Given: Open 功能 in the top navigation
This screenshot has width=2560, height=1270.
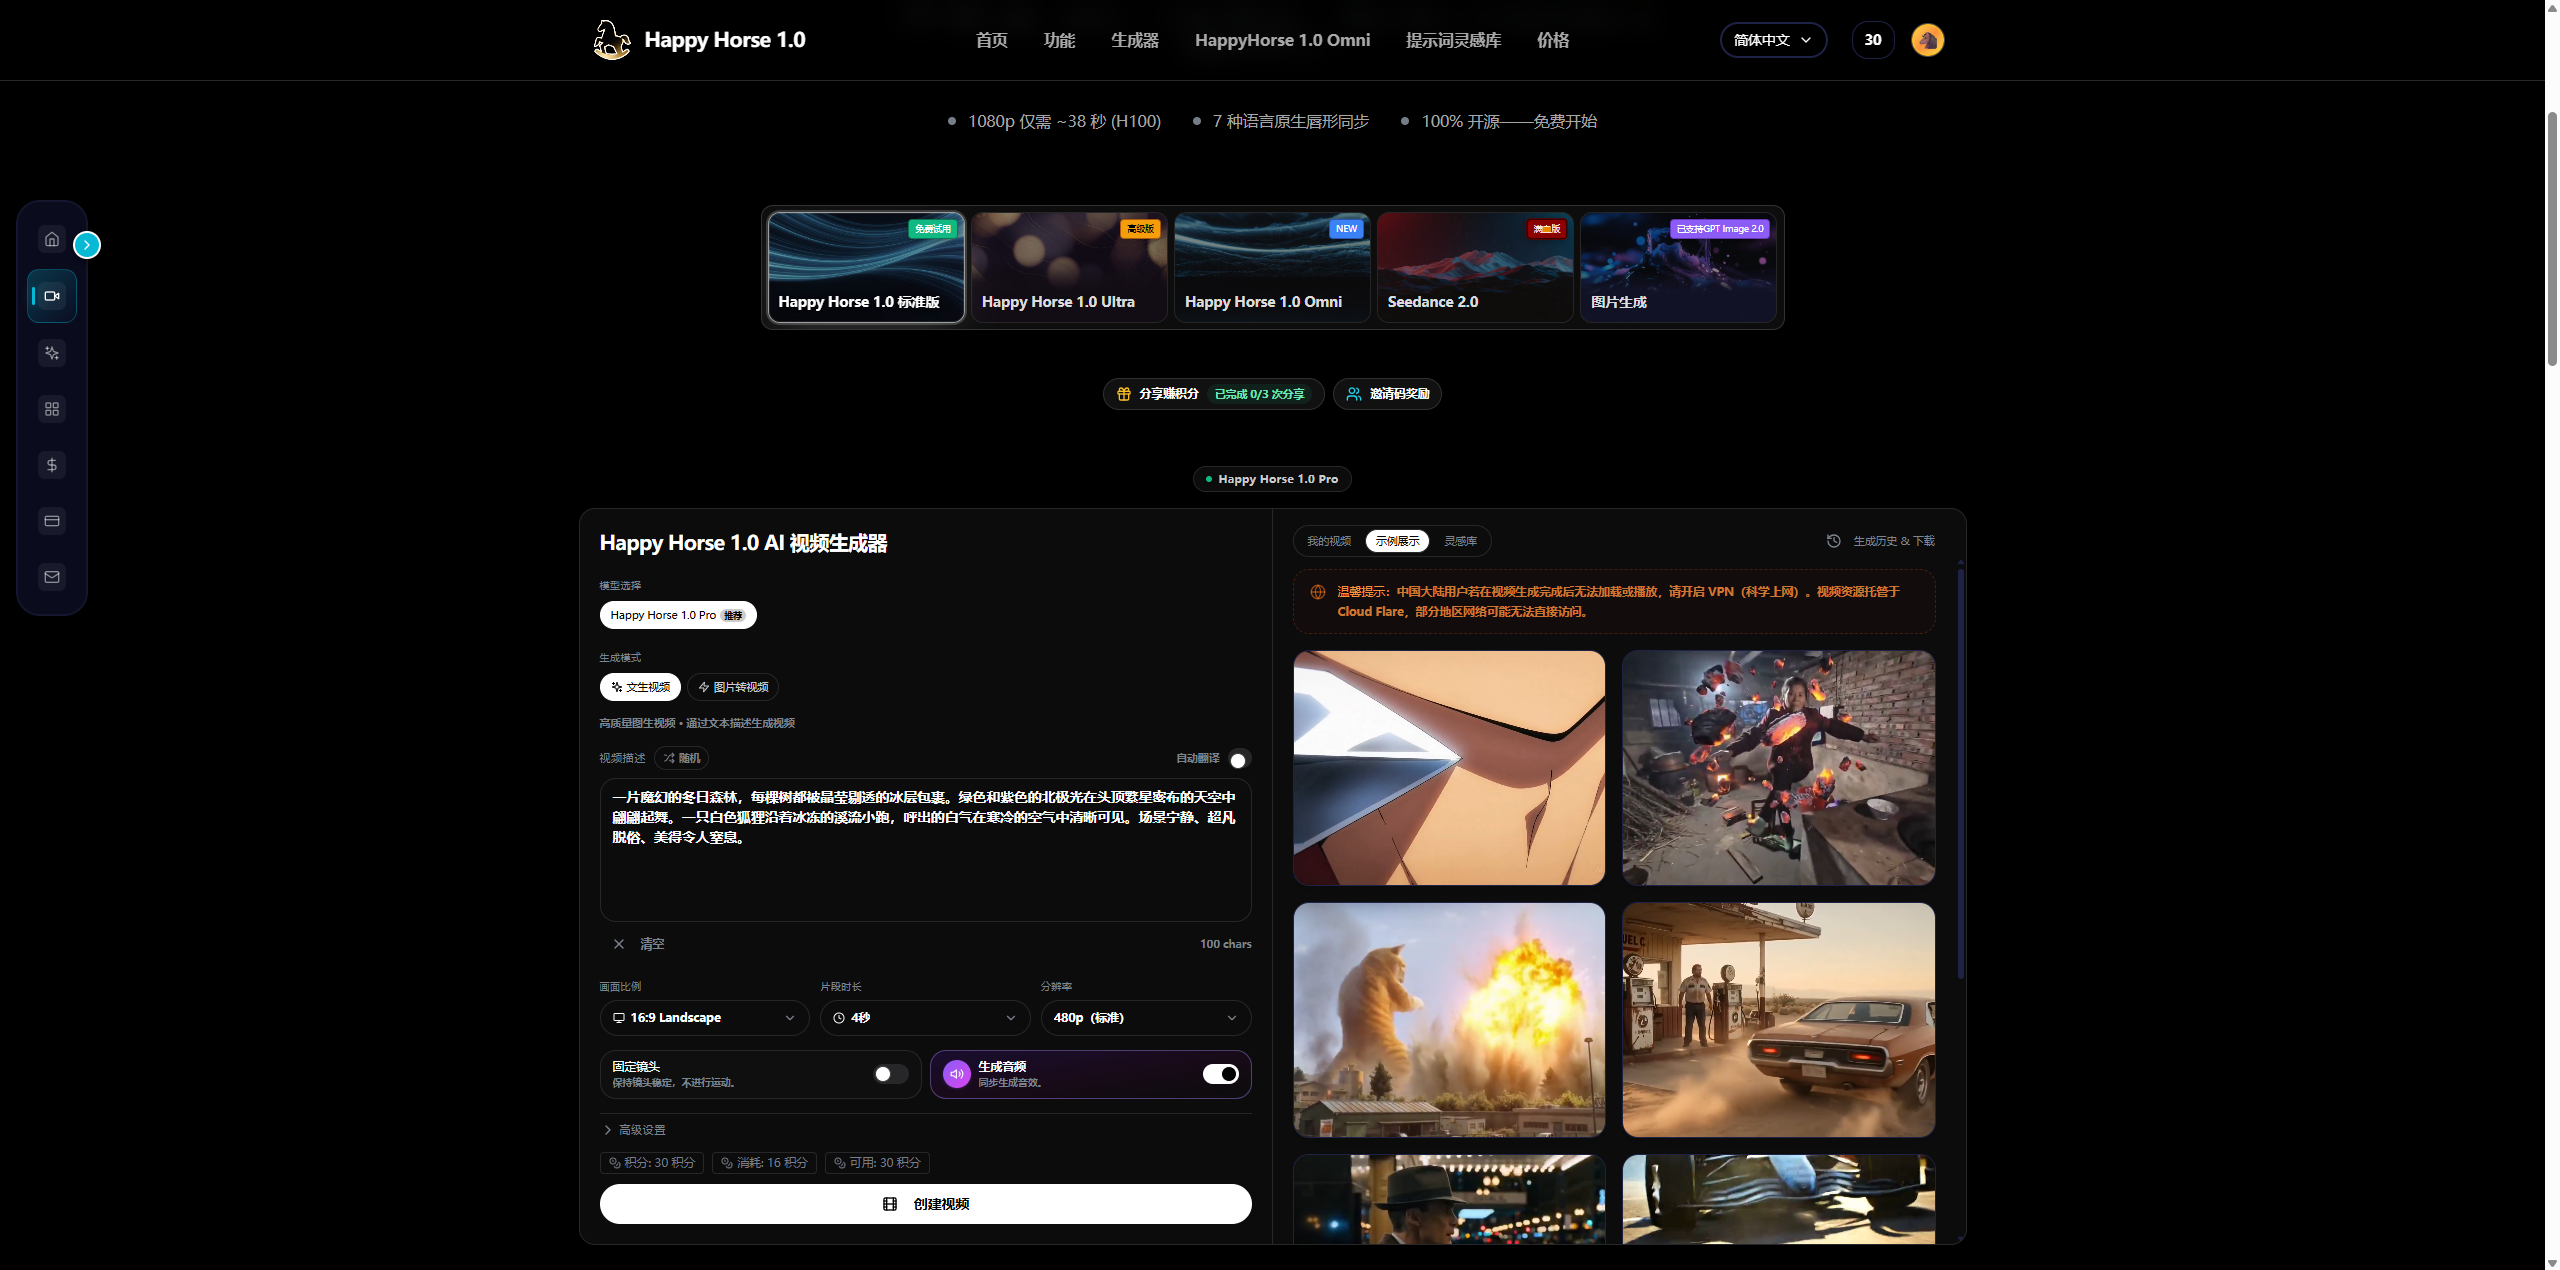Looking at the screenshot, I should tap(1060, 40).
